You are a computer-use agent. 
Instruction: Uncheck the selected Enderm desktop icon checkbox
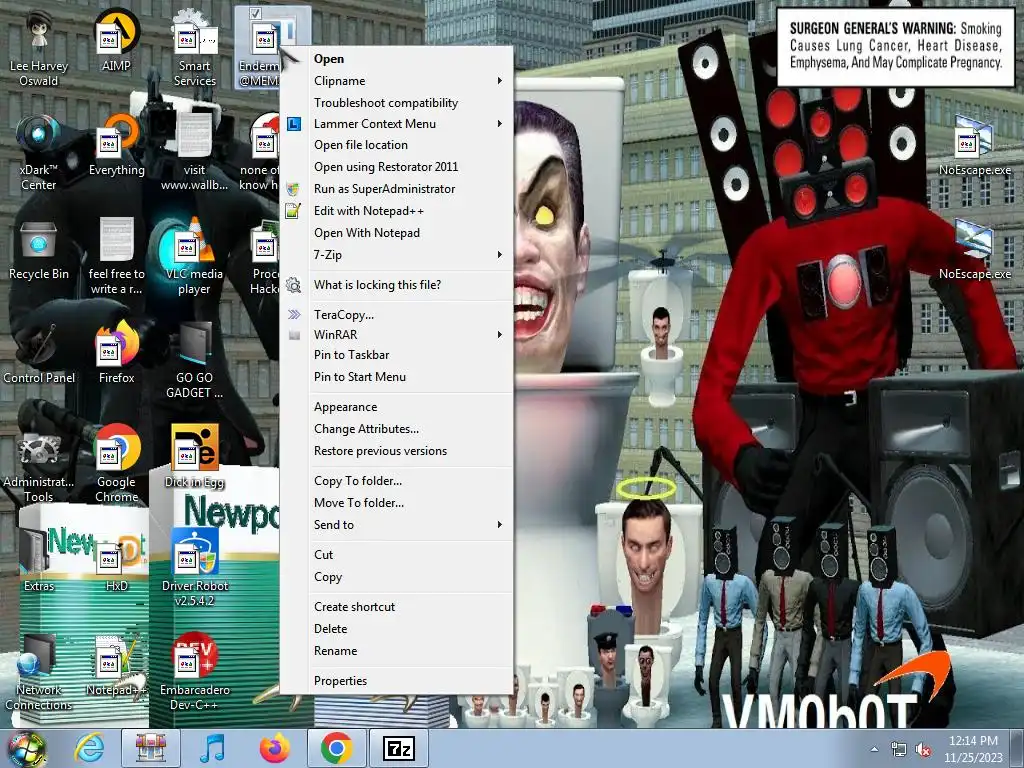(255, 13)
